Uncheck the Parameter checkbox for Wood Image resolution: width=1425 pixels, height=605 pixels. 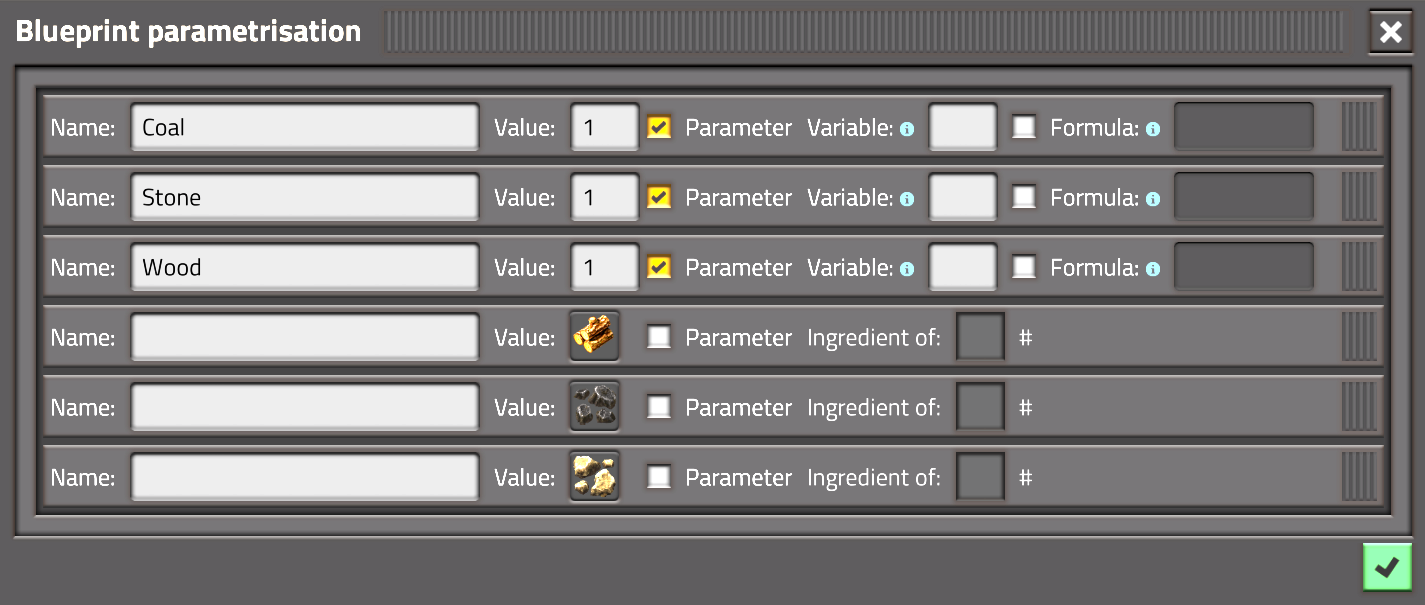pyautogui.click(x=659, y=267)
